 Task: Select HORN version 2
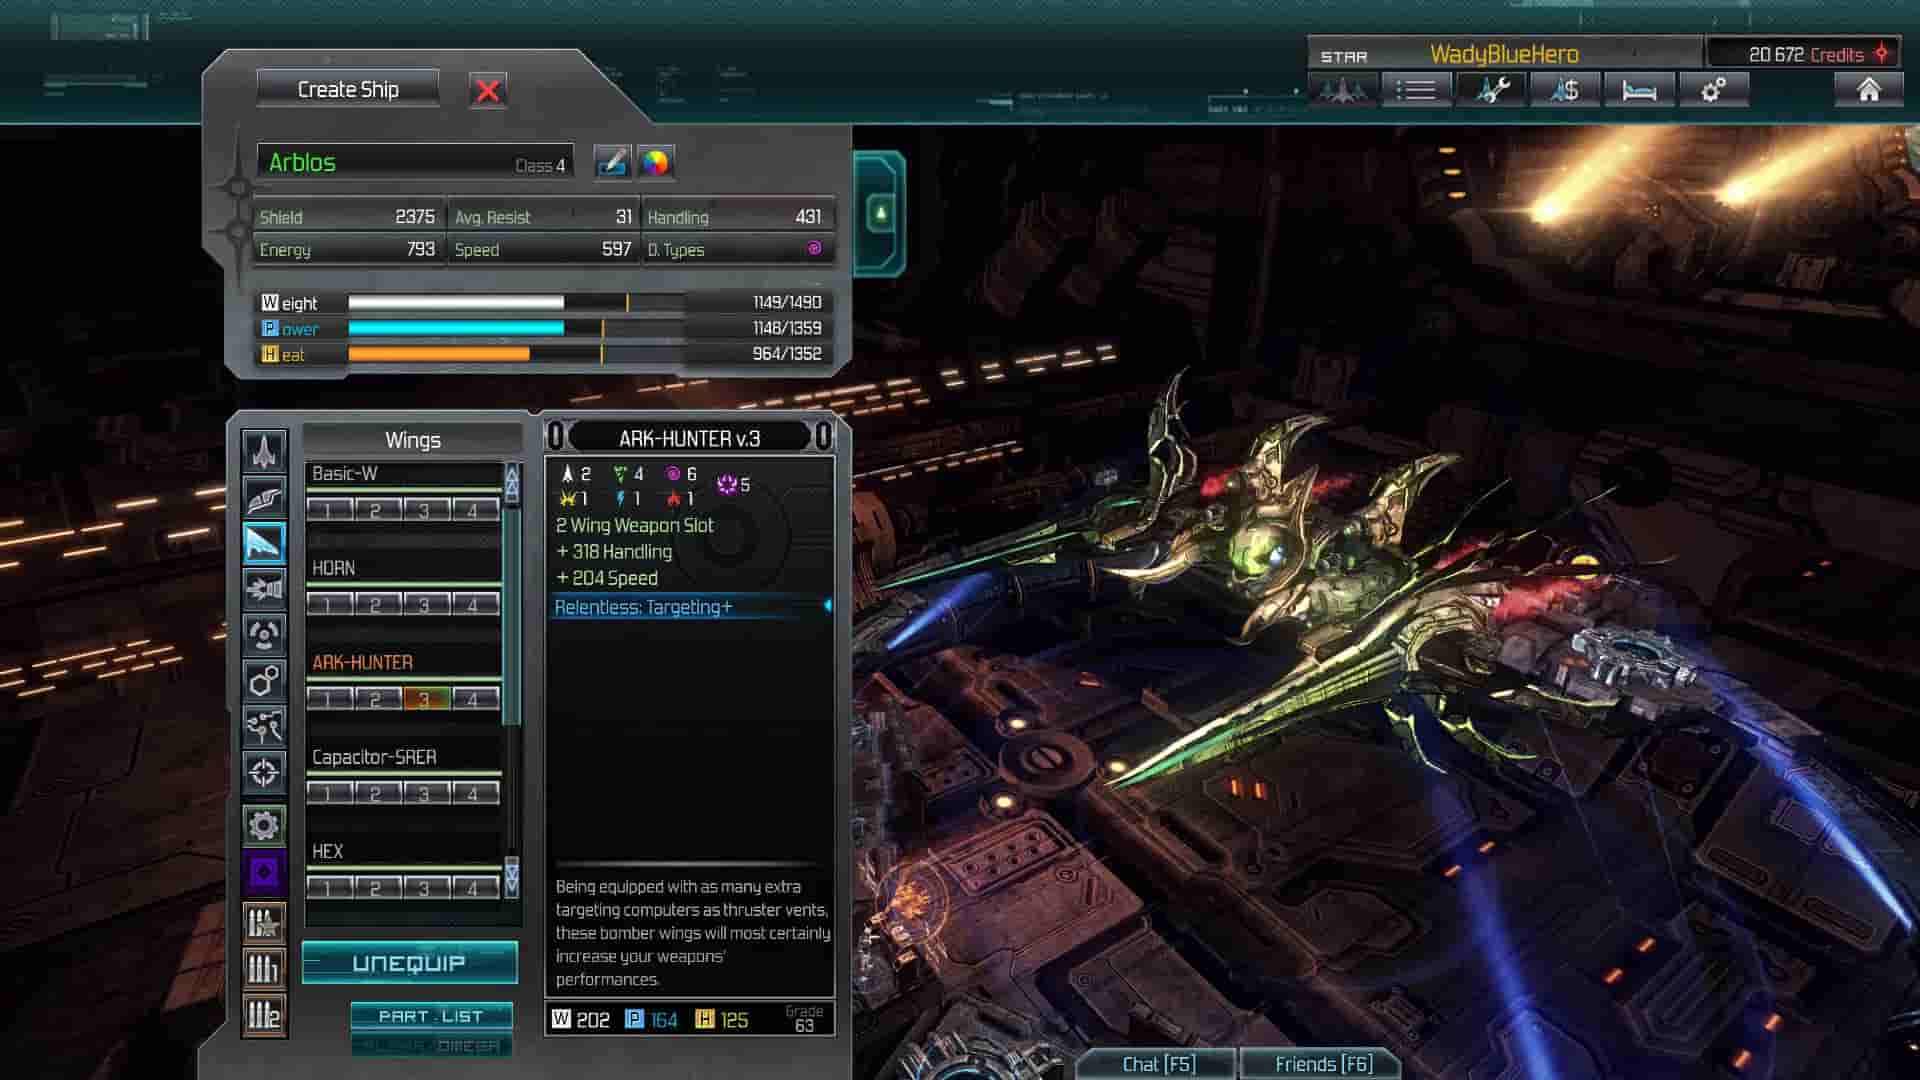376,604
